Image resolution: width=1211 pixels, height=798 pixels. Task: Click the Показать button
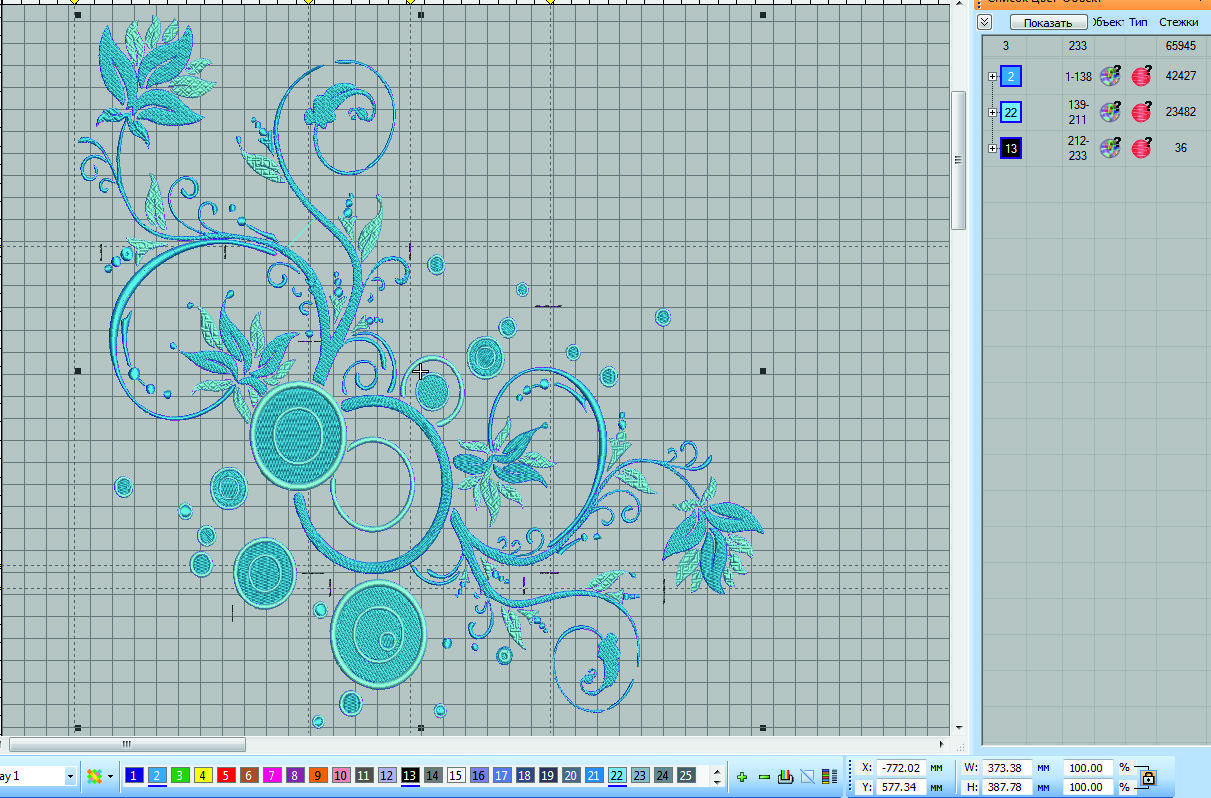pos(1047,22)
